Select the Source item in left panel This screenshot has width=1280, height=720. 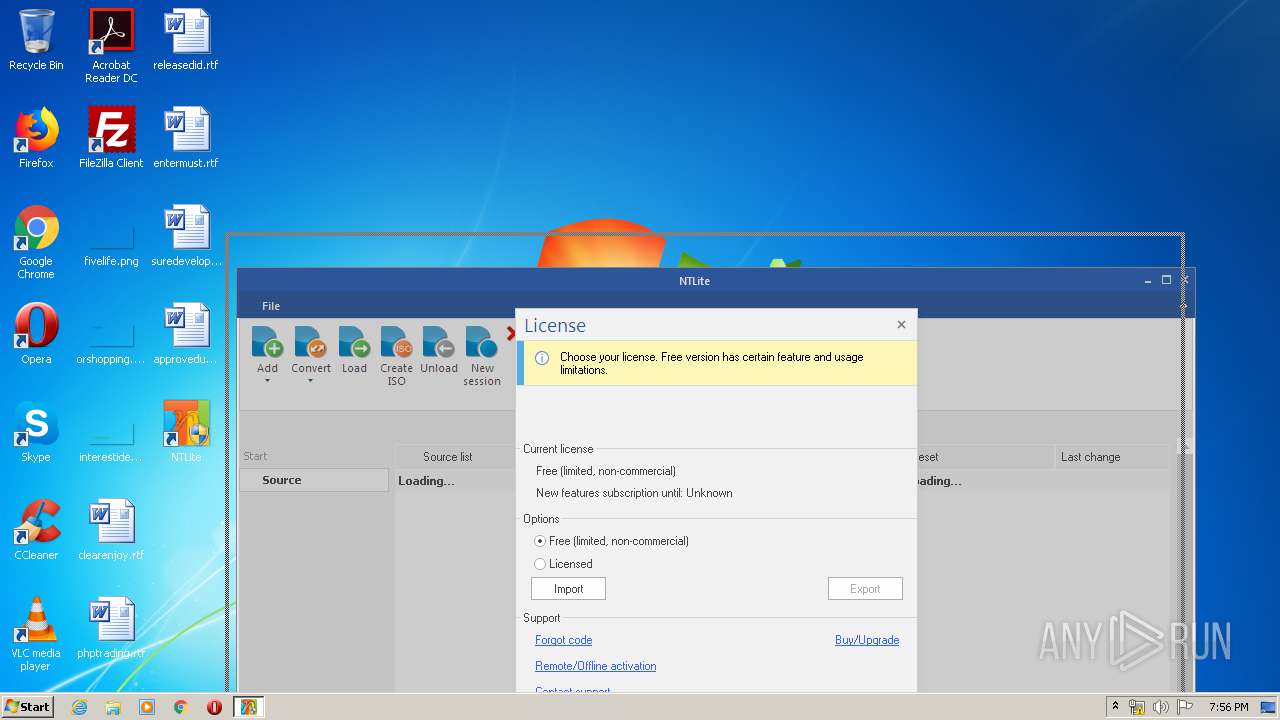tap(313, 480)
